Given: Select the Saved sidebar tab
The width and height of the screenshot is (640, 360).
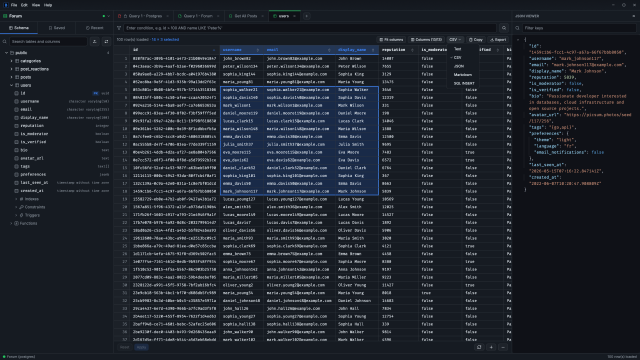Looking at the screenshot, I should (57, 28).
